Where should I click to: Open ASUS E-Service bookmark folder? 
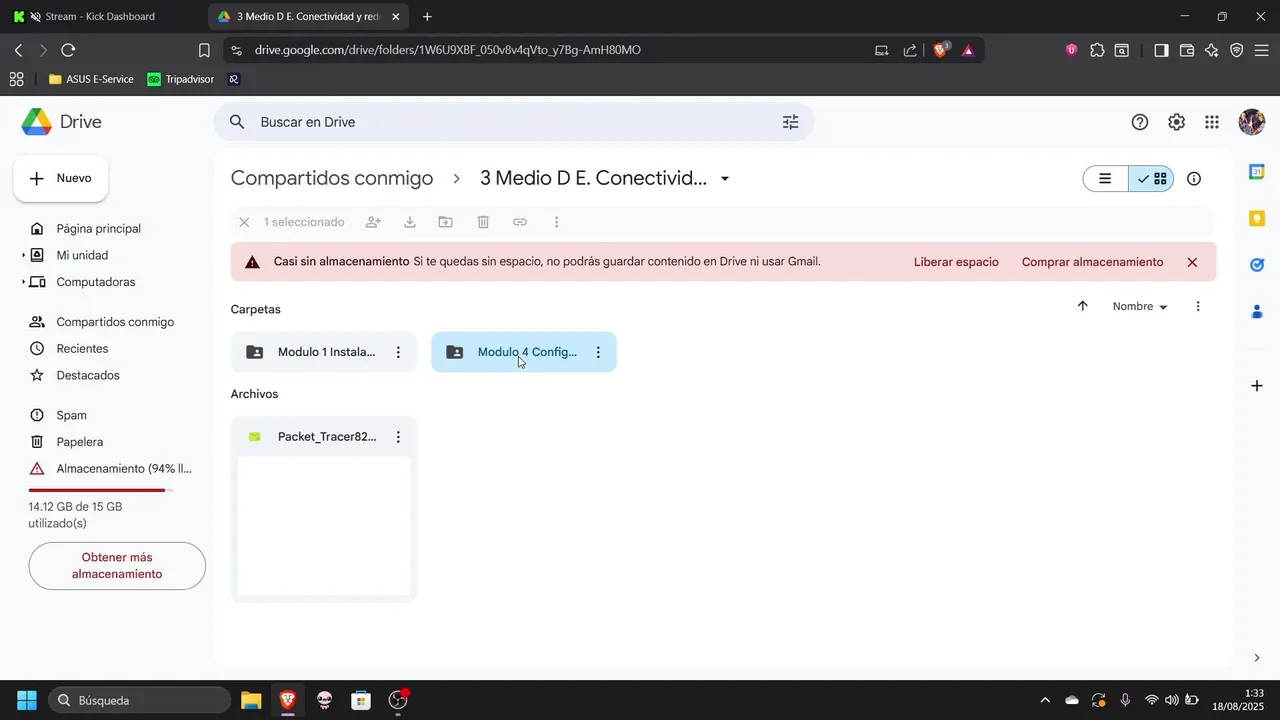pos(91,79)
